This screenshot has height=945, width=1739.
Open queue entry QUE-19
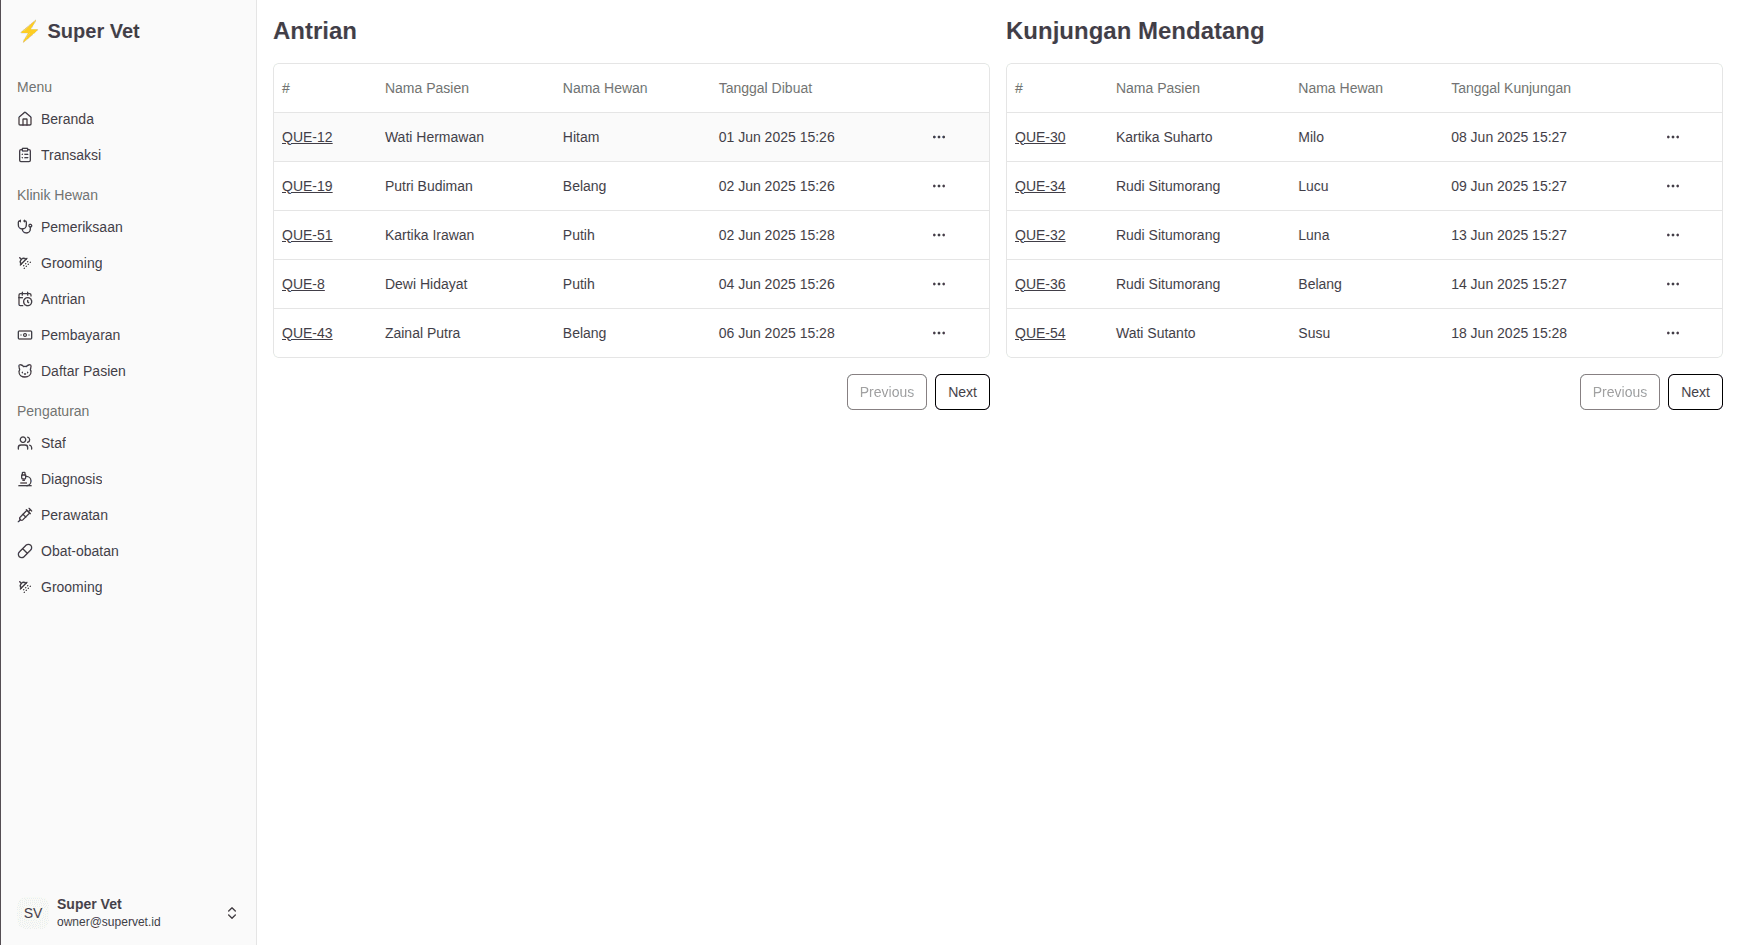(307, 186)
